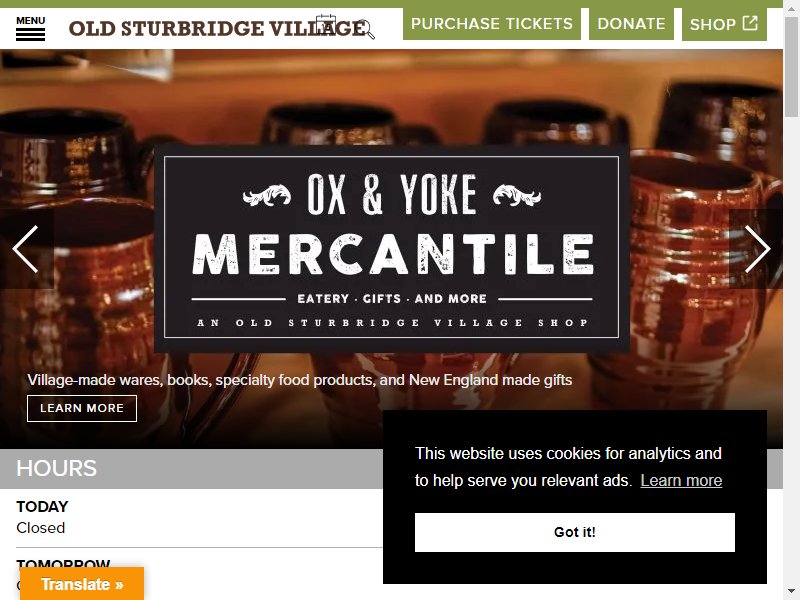Viewport: 800px width, 600px height.
Task: Open the cookie Learn more link
Action: (x=681, y=481)
